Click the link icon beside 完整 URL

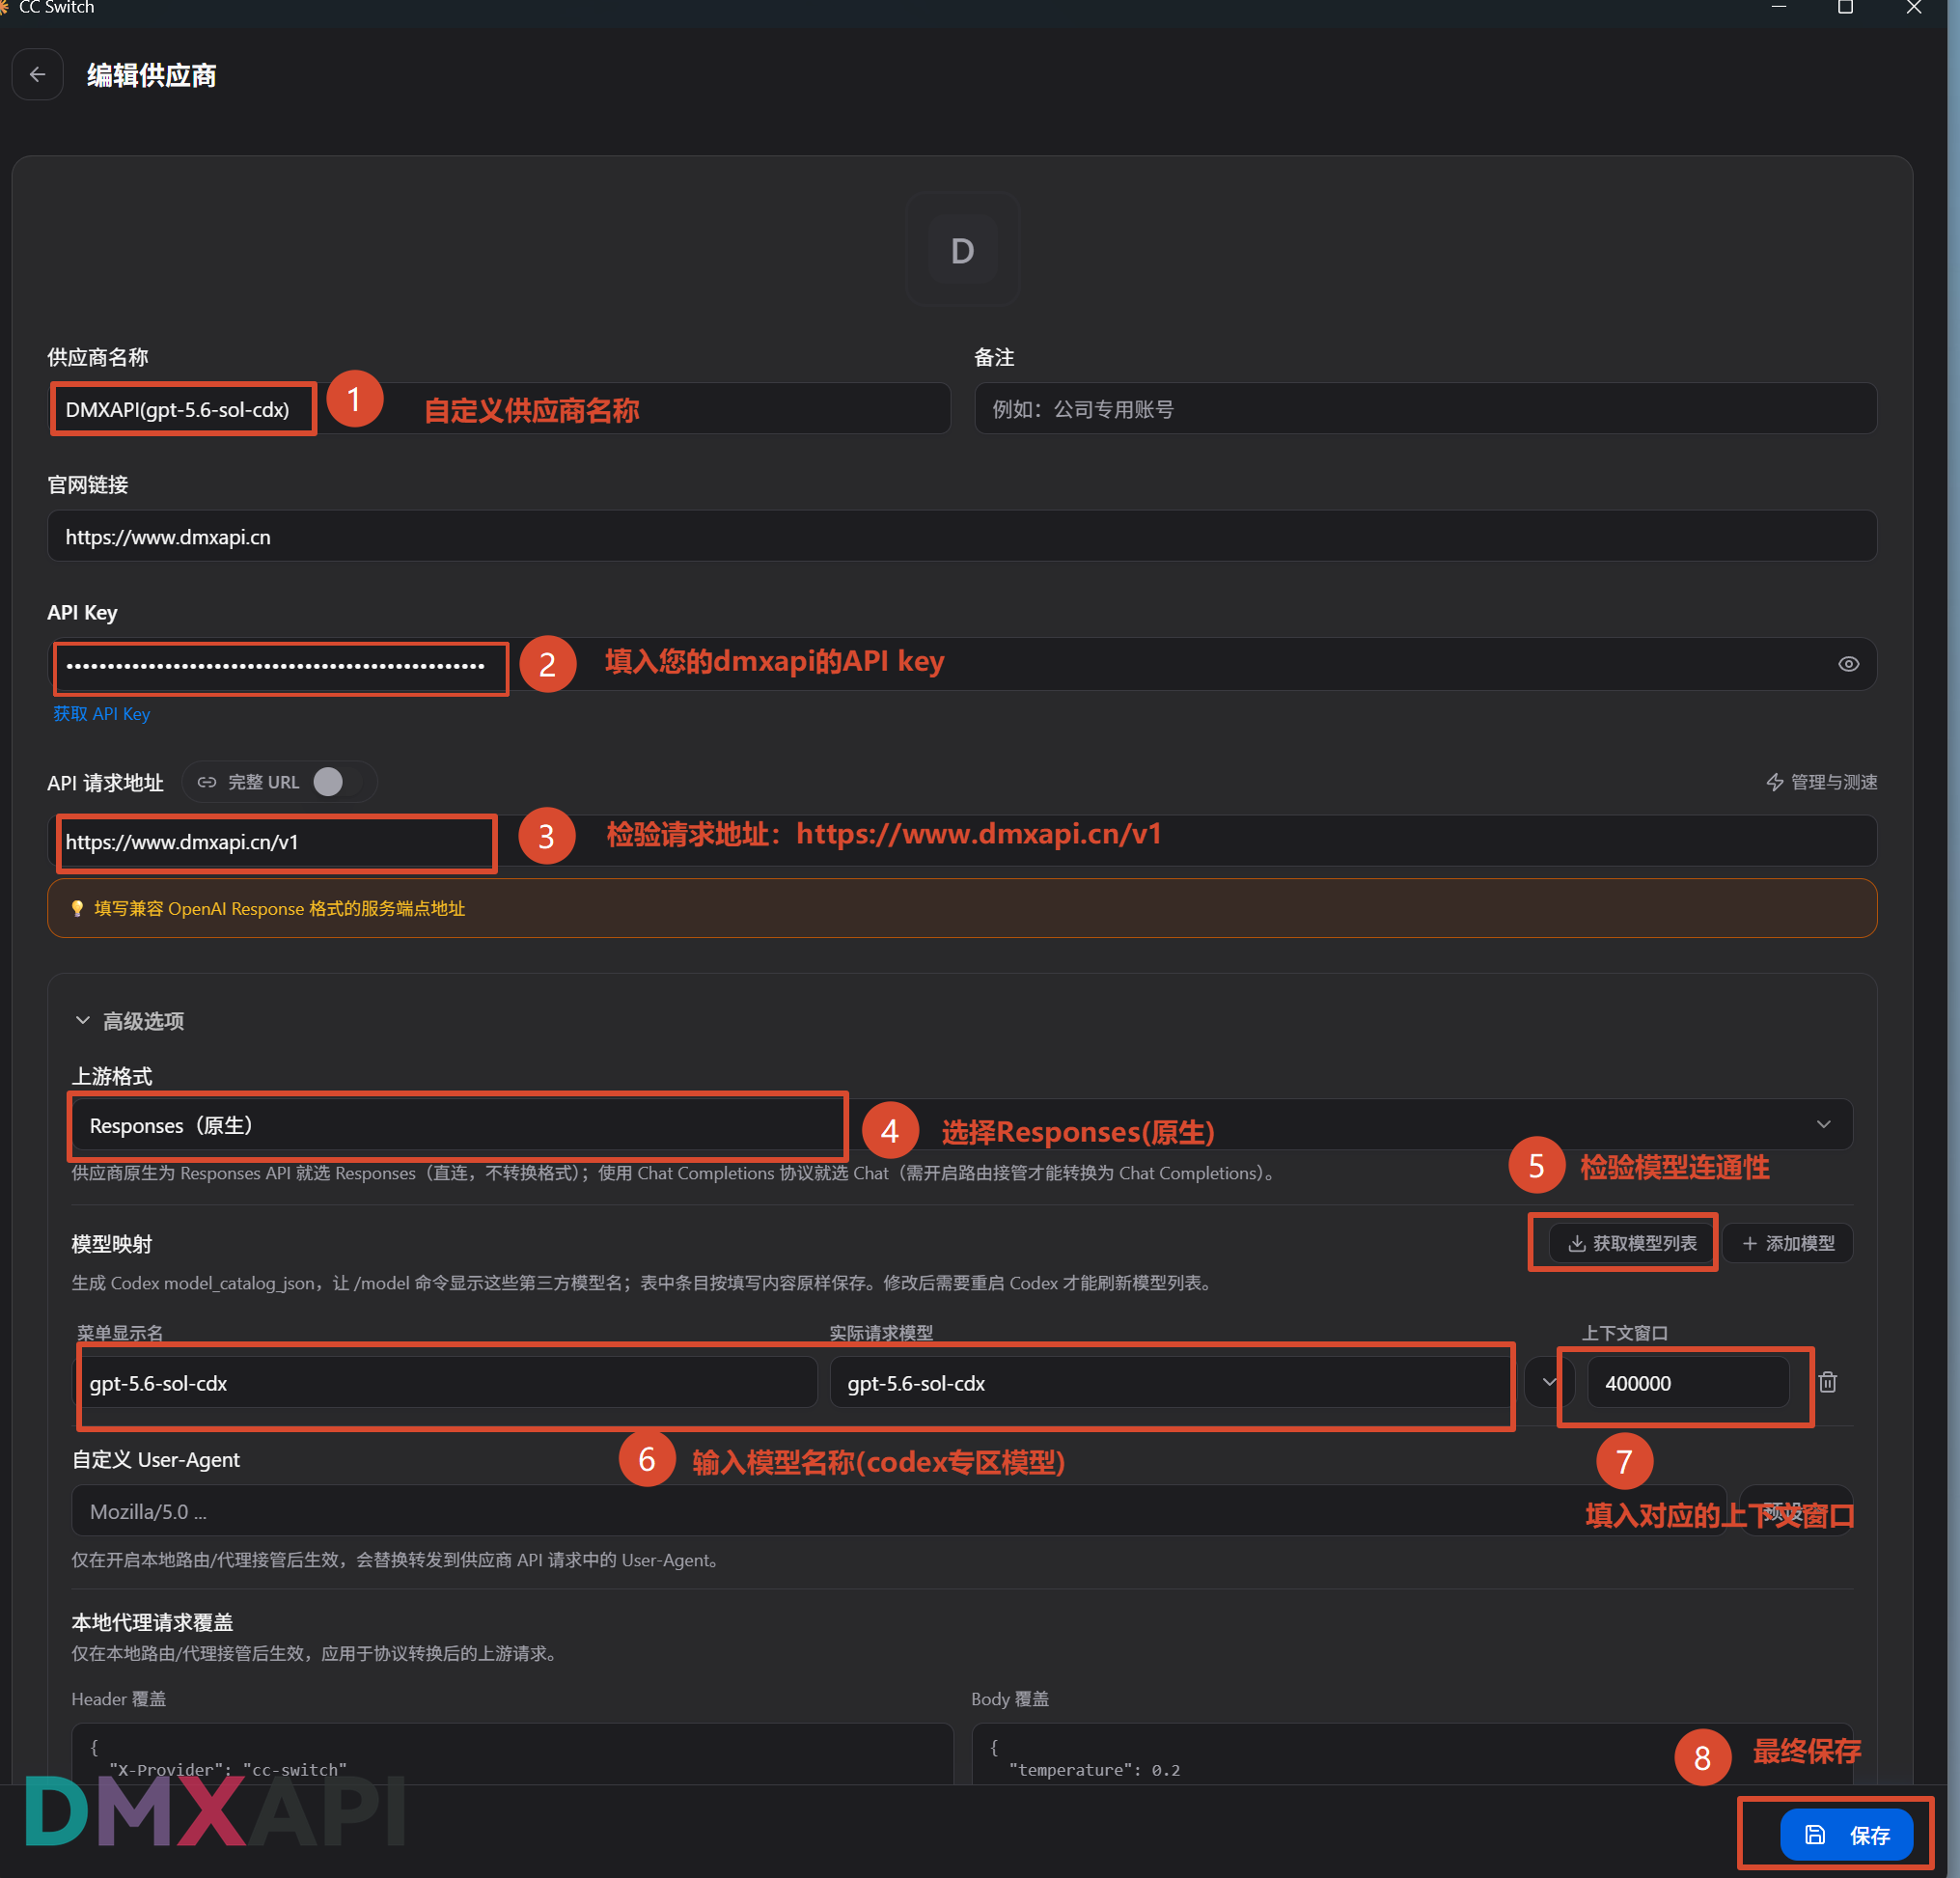coord(207,782)
